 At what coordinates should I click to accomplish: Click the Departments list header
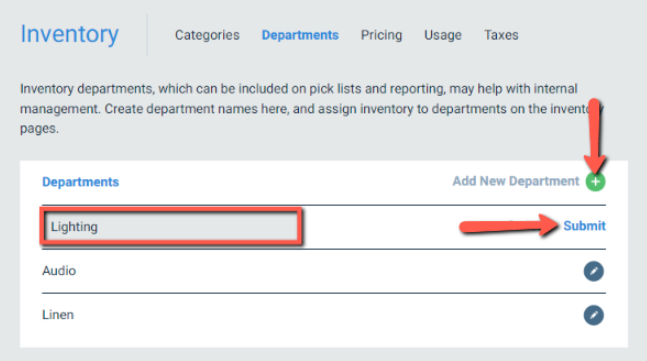click(80, 182)
